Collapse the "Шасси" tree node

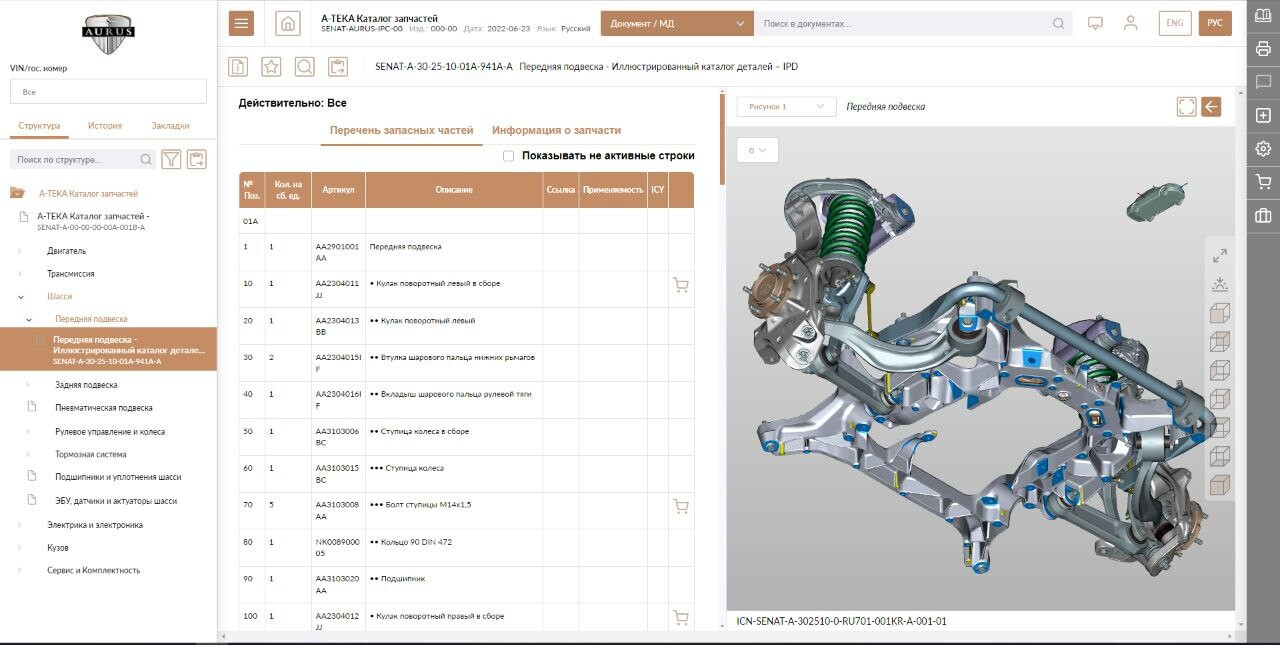[x=20, y=297]
